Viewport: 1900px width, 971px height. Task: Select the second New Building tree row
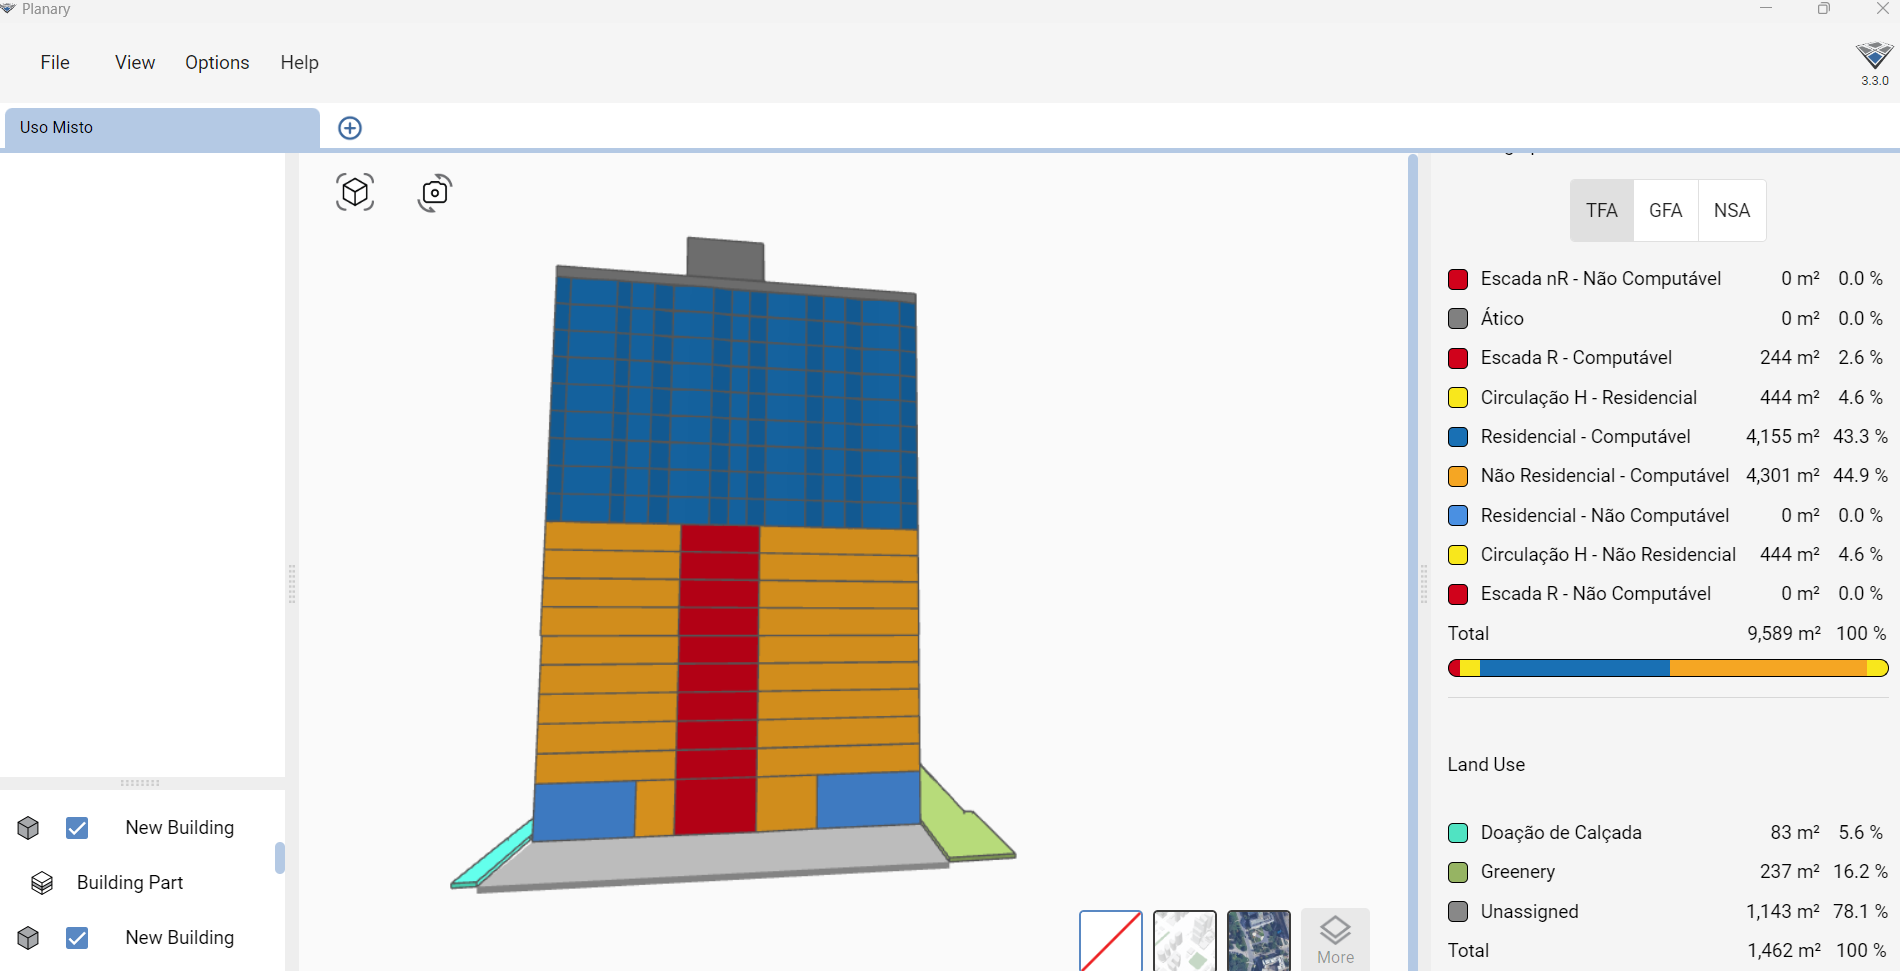click(140, 938)
